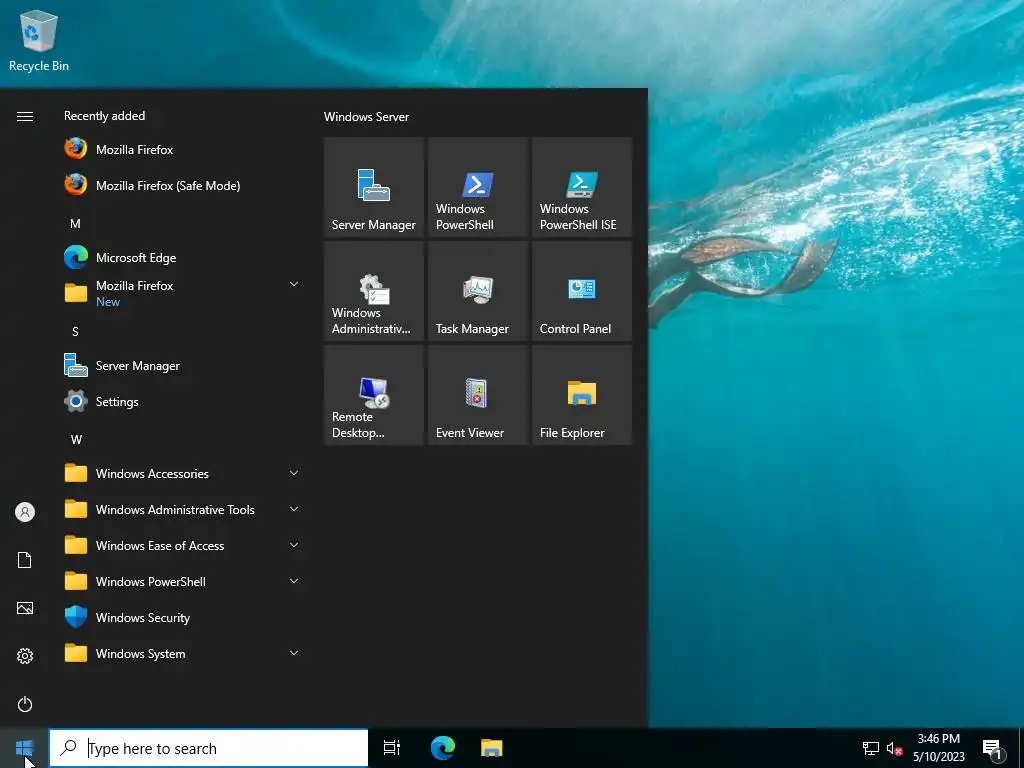Open Microsoft Edge from the app list

(x=183, y=257)
